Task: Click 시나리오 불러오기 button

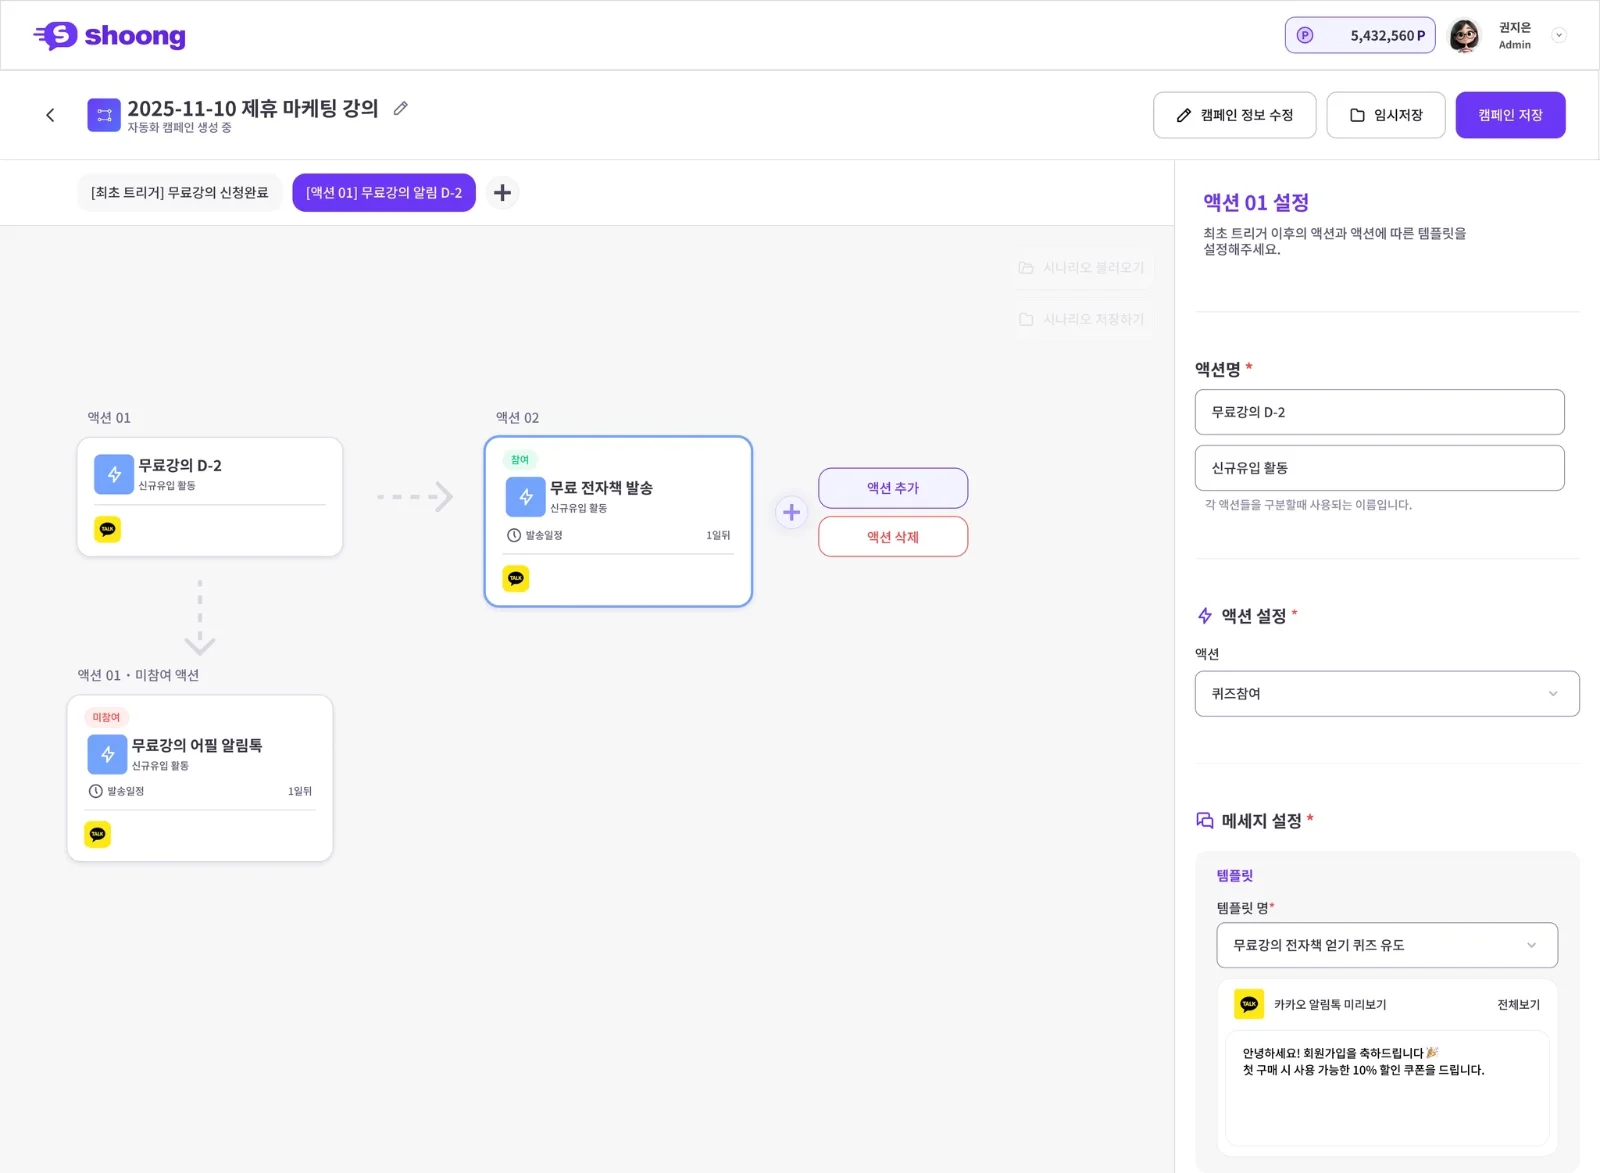Action: [1082, 268]
